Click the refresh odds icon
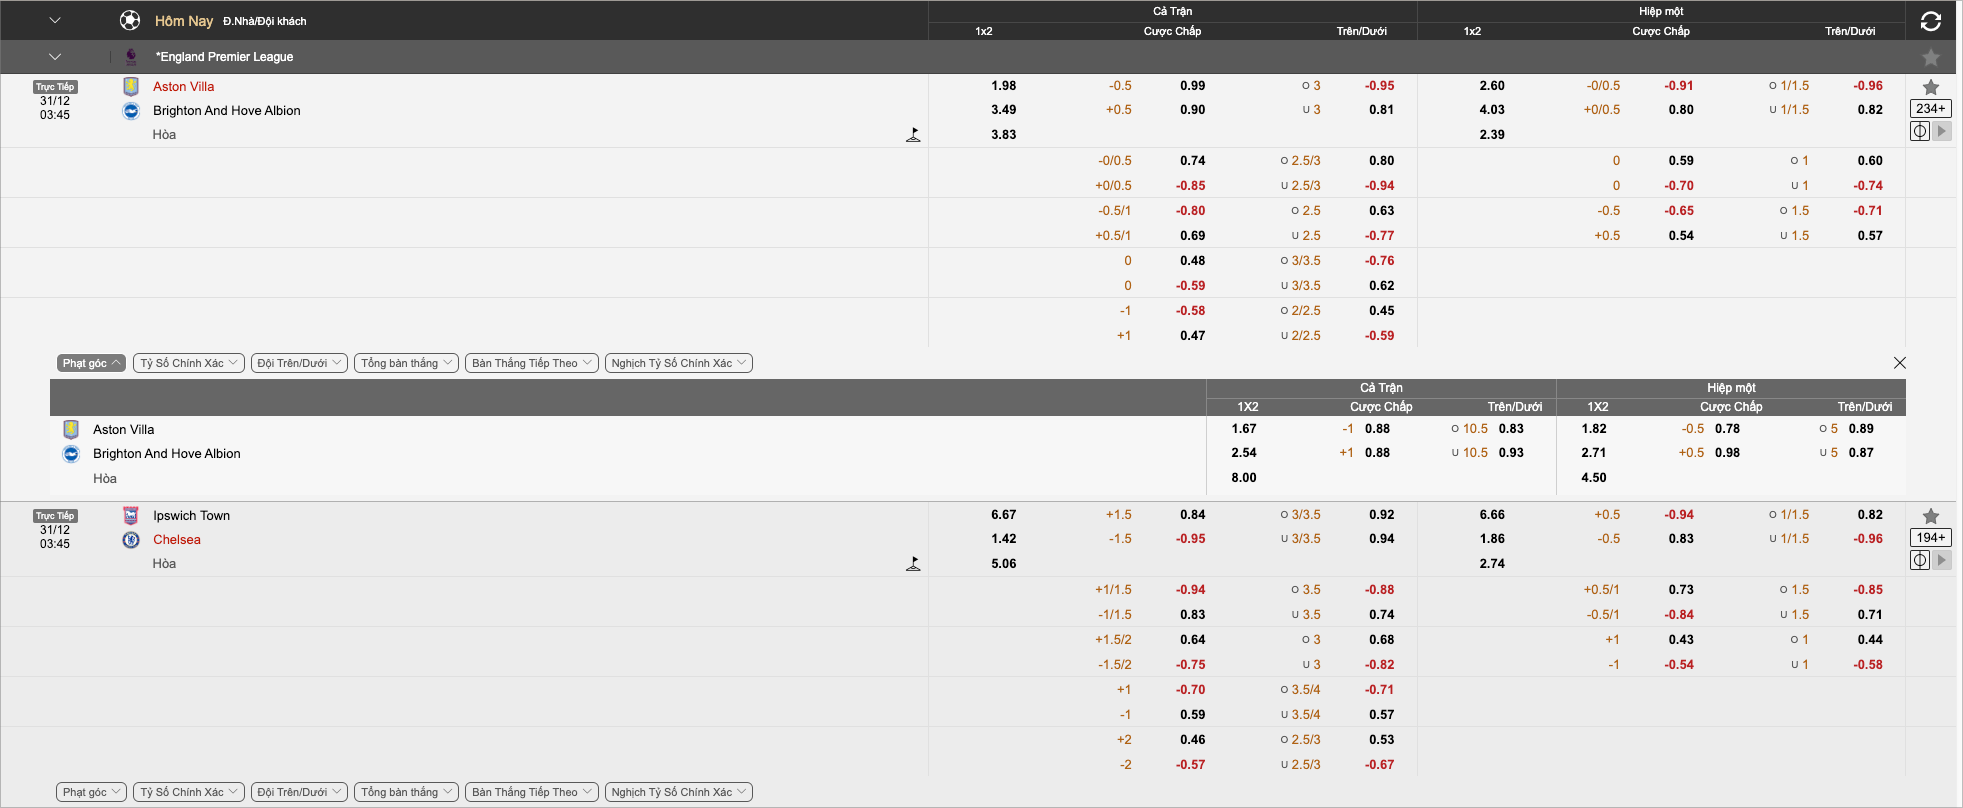 pyautogui.click(x=1930, y=21)
